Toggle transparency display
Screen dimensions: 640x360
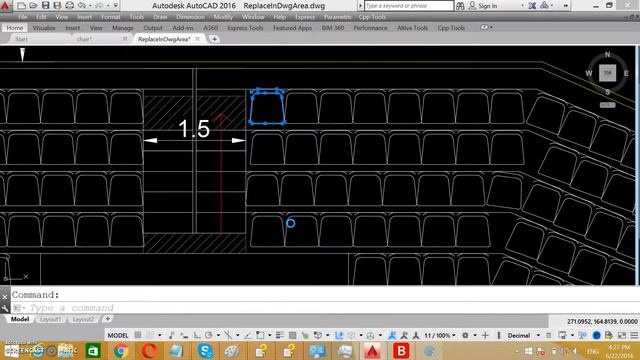pyautogui.click(x=292, y=336)
